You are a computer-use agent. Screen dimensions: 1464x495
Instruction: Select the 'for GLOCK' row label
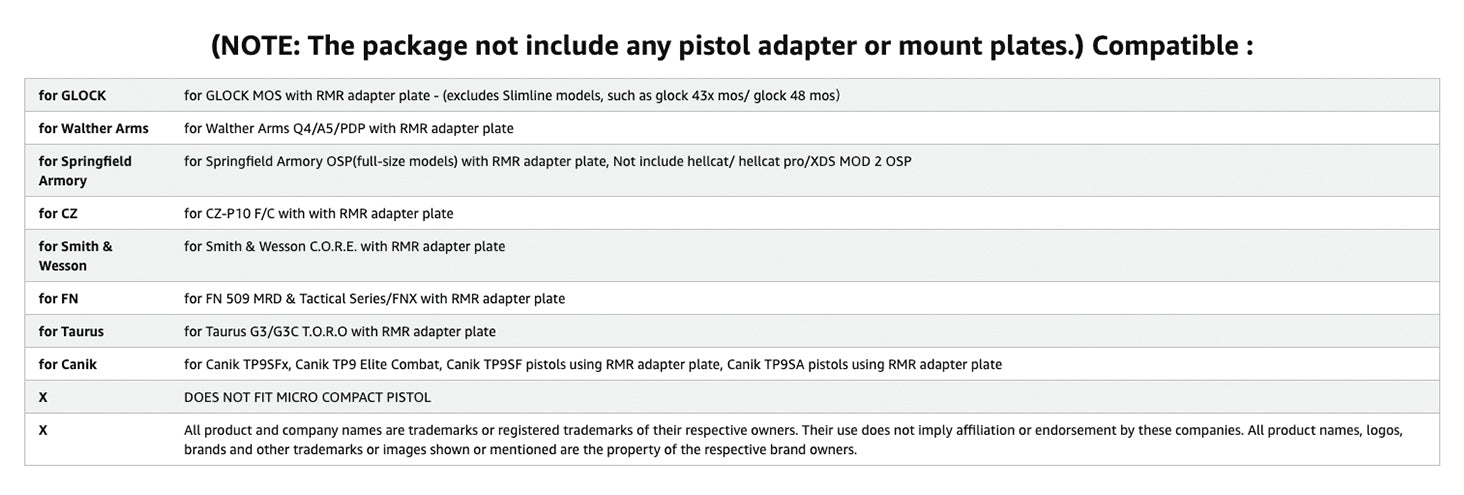[x=72, y=95]
